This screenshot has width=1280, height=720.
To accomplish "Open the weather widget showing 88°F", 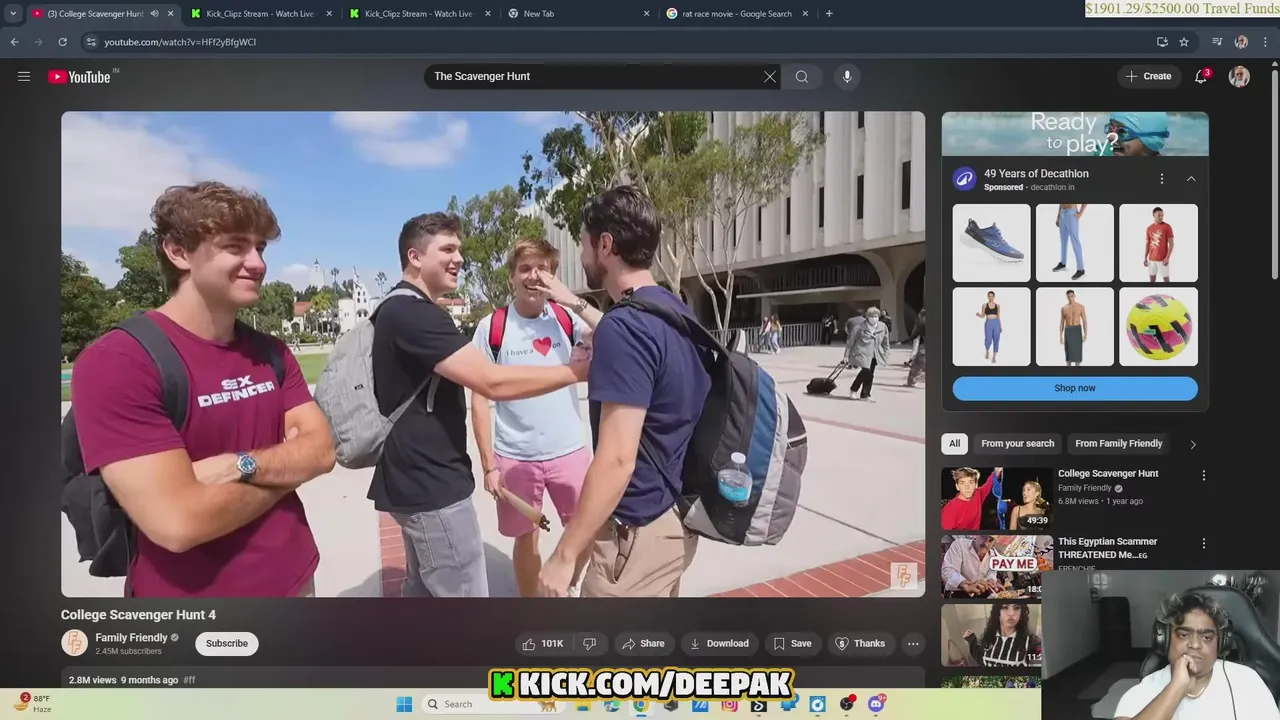I will tap(32, 703).
